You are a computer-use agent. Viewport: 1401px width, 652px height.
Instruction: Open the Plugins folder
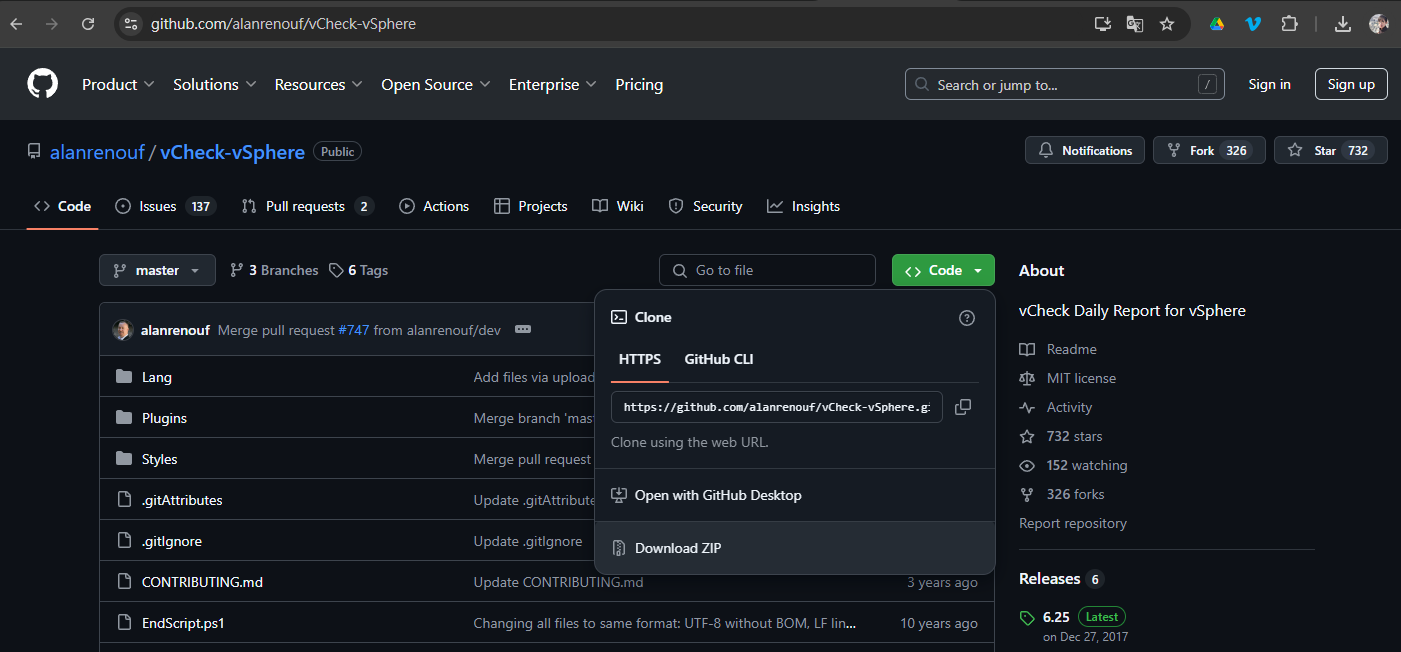click(x=164, y=418)
